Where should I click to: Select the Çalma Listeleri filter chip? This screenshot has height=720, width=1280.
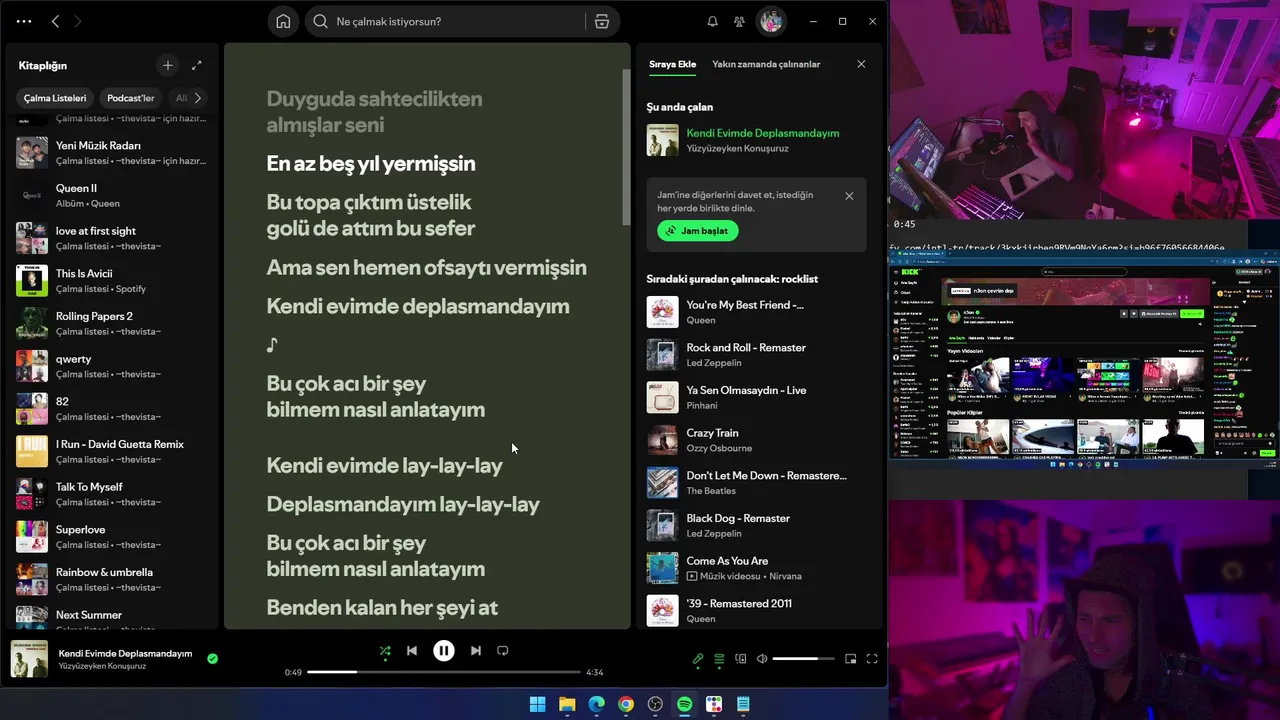55,98
